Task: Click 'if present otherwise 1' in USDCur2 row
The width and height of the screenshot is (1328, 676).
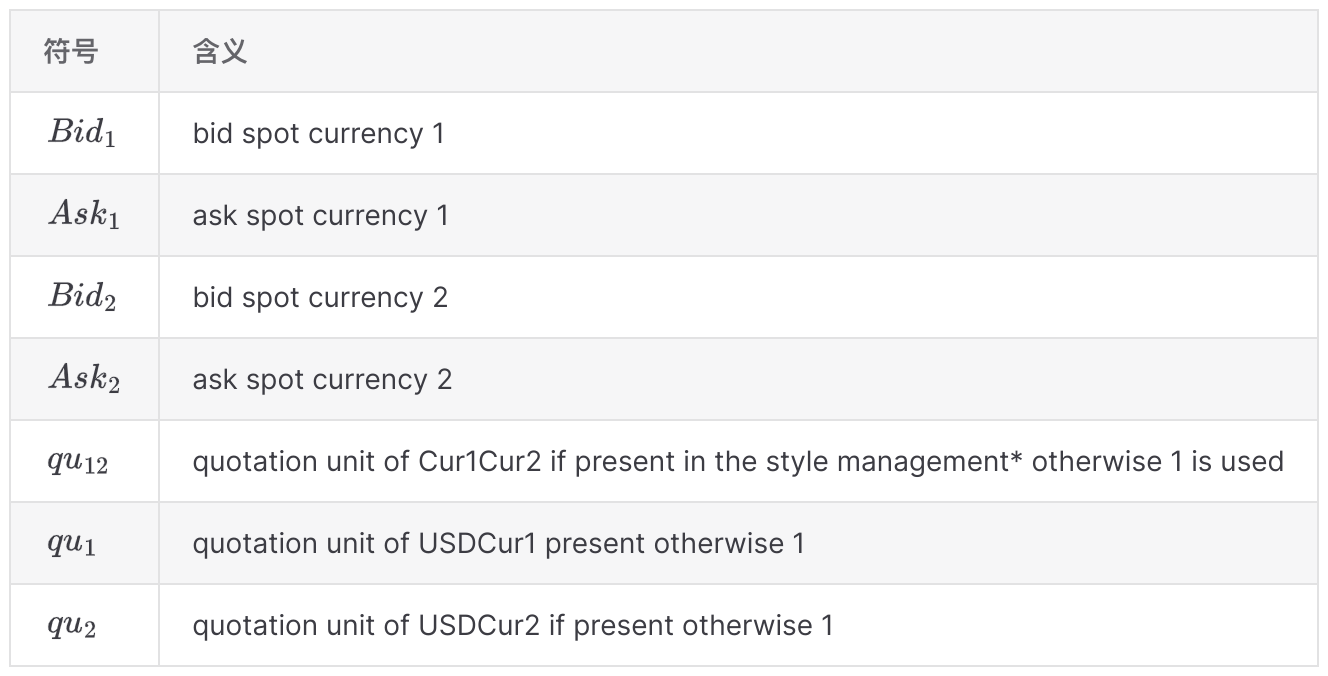Action: 690,626
